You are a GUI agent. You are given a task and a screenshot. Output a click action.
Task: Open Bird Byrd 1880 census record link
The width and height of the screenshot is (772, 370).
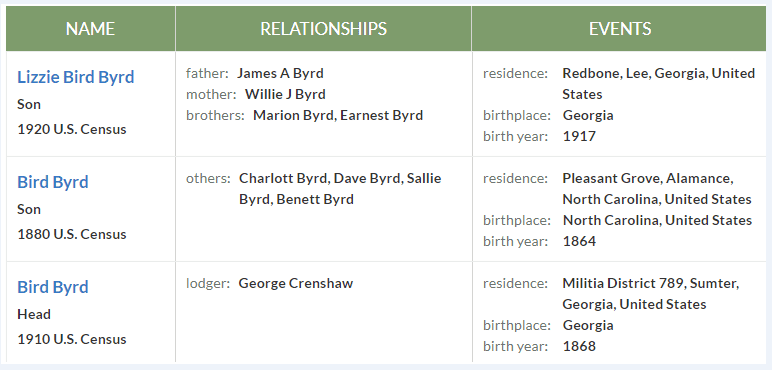[53, 182]
